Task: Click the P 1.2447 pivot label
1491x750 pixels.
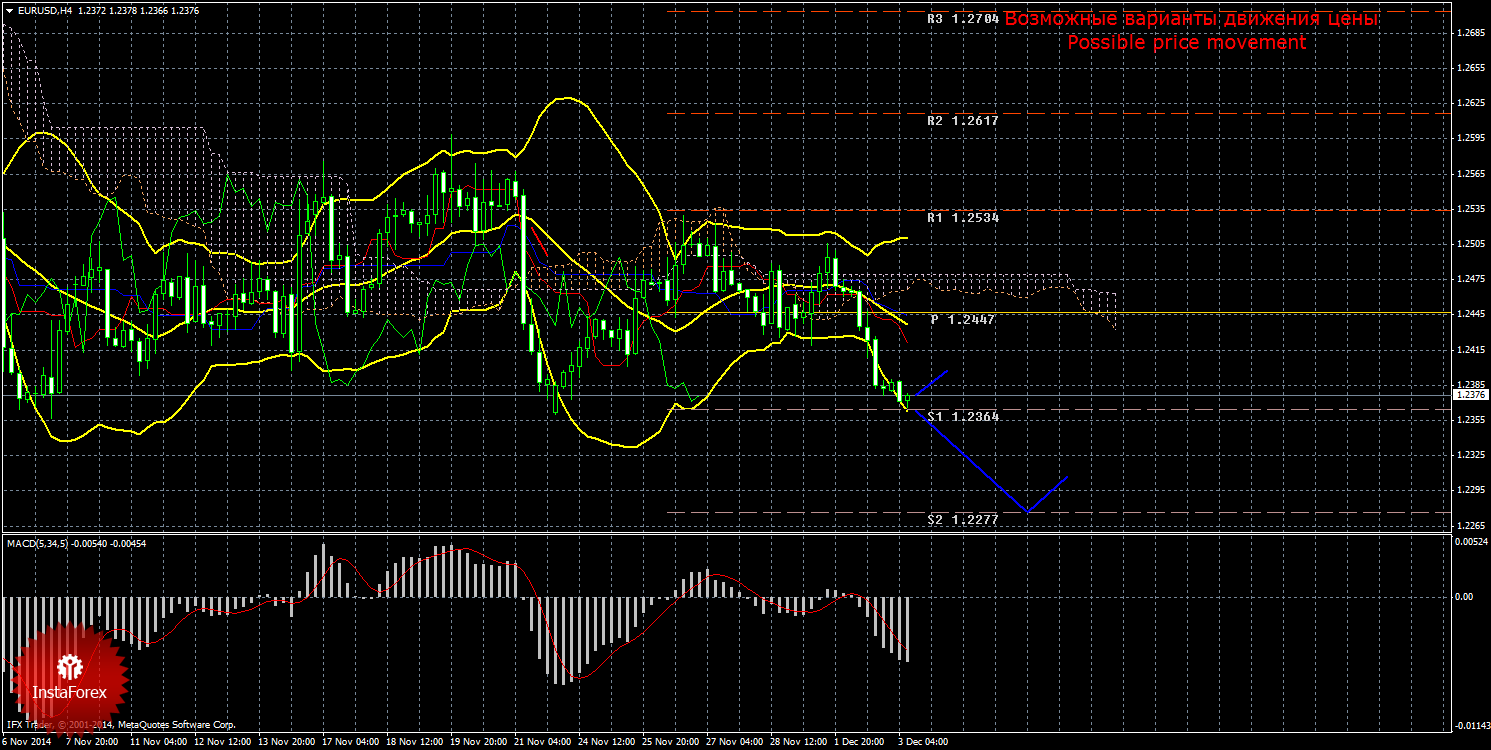Action: point(964,319)
